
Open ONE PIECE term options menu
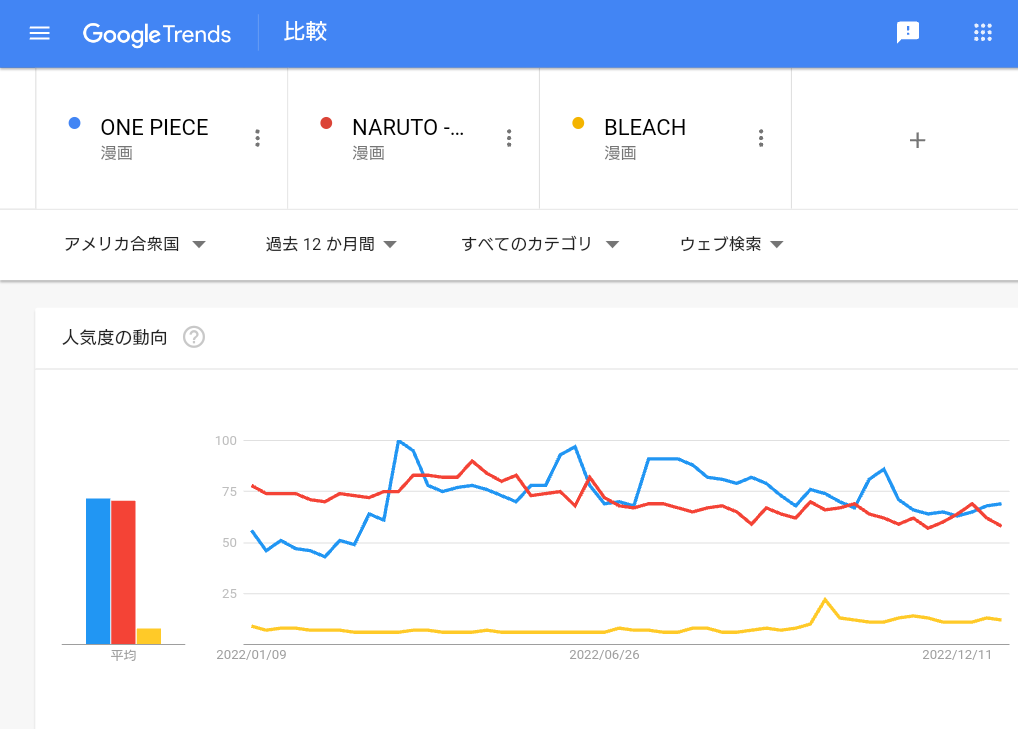click(257, 138)
